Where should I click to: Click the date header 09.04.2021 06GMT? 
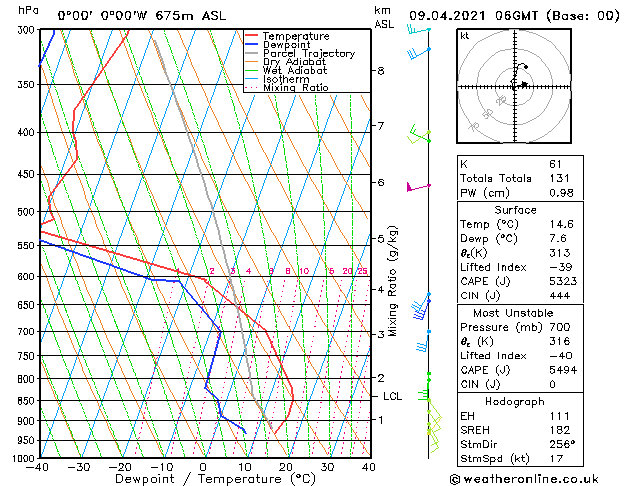click(x=473, y=16)
